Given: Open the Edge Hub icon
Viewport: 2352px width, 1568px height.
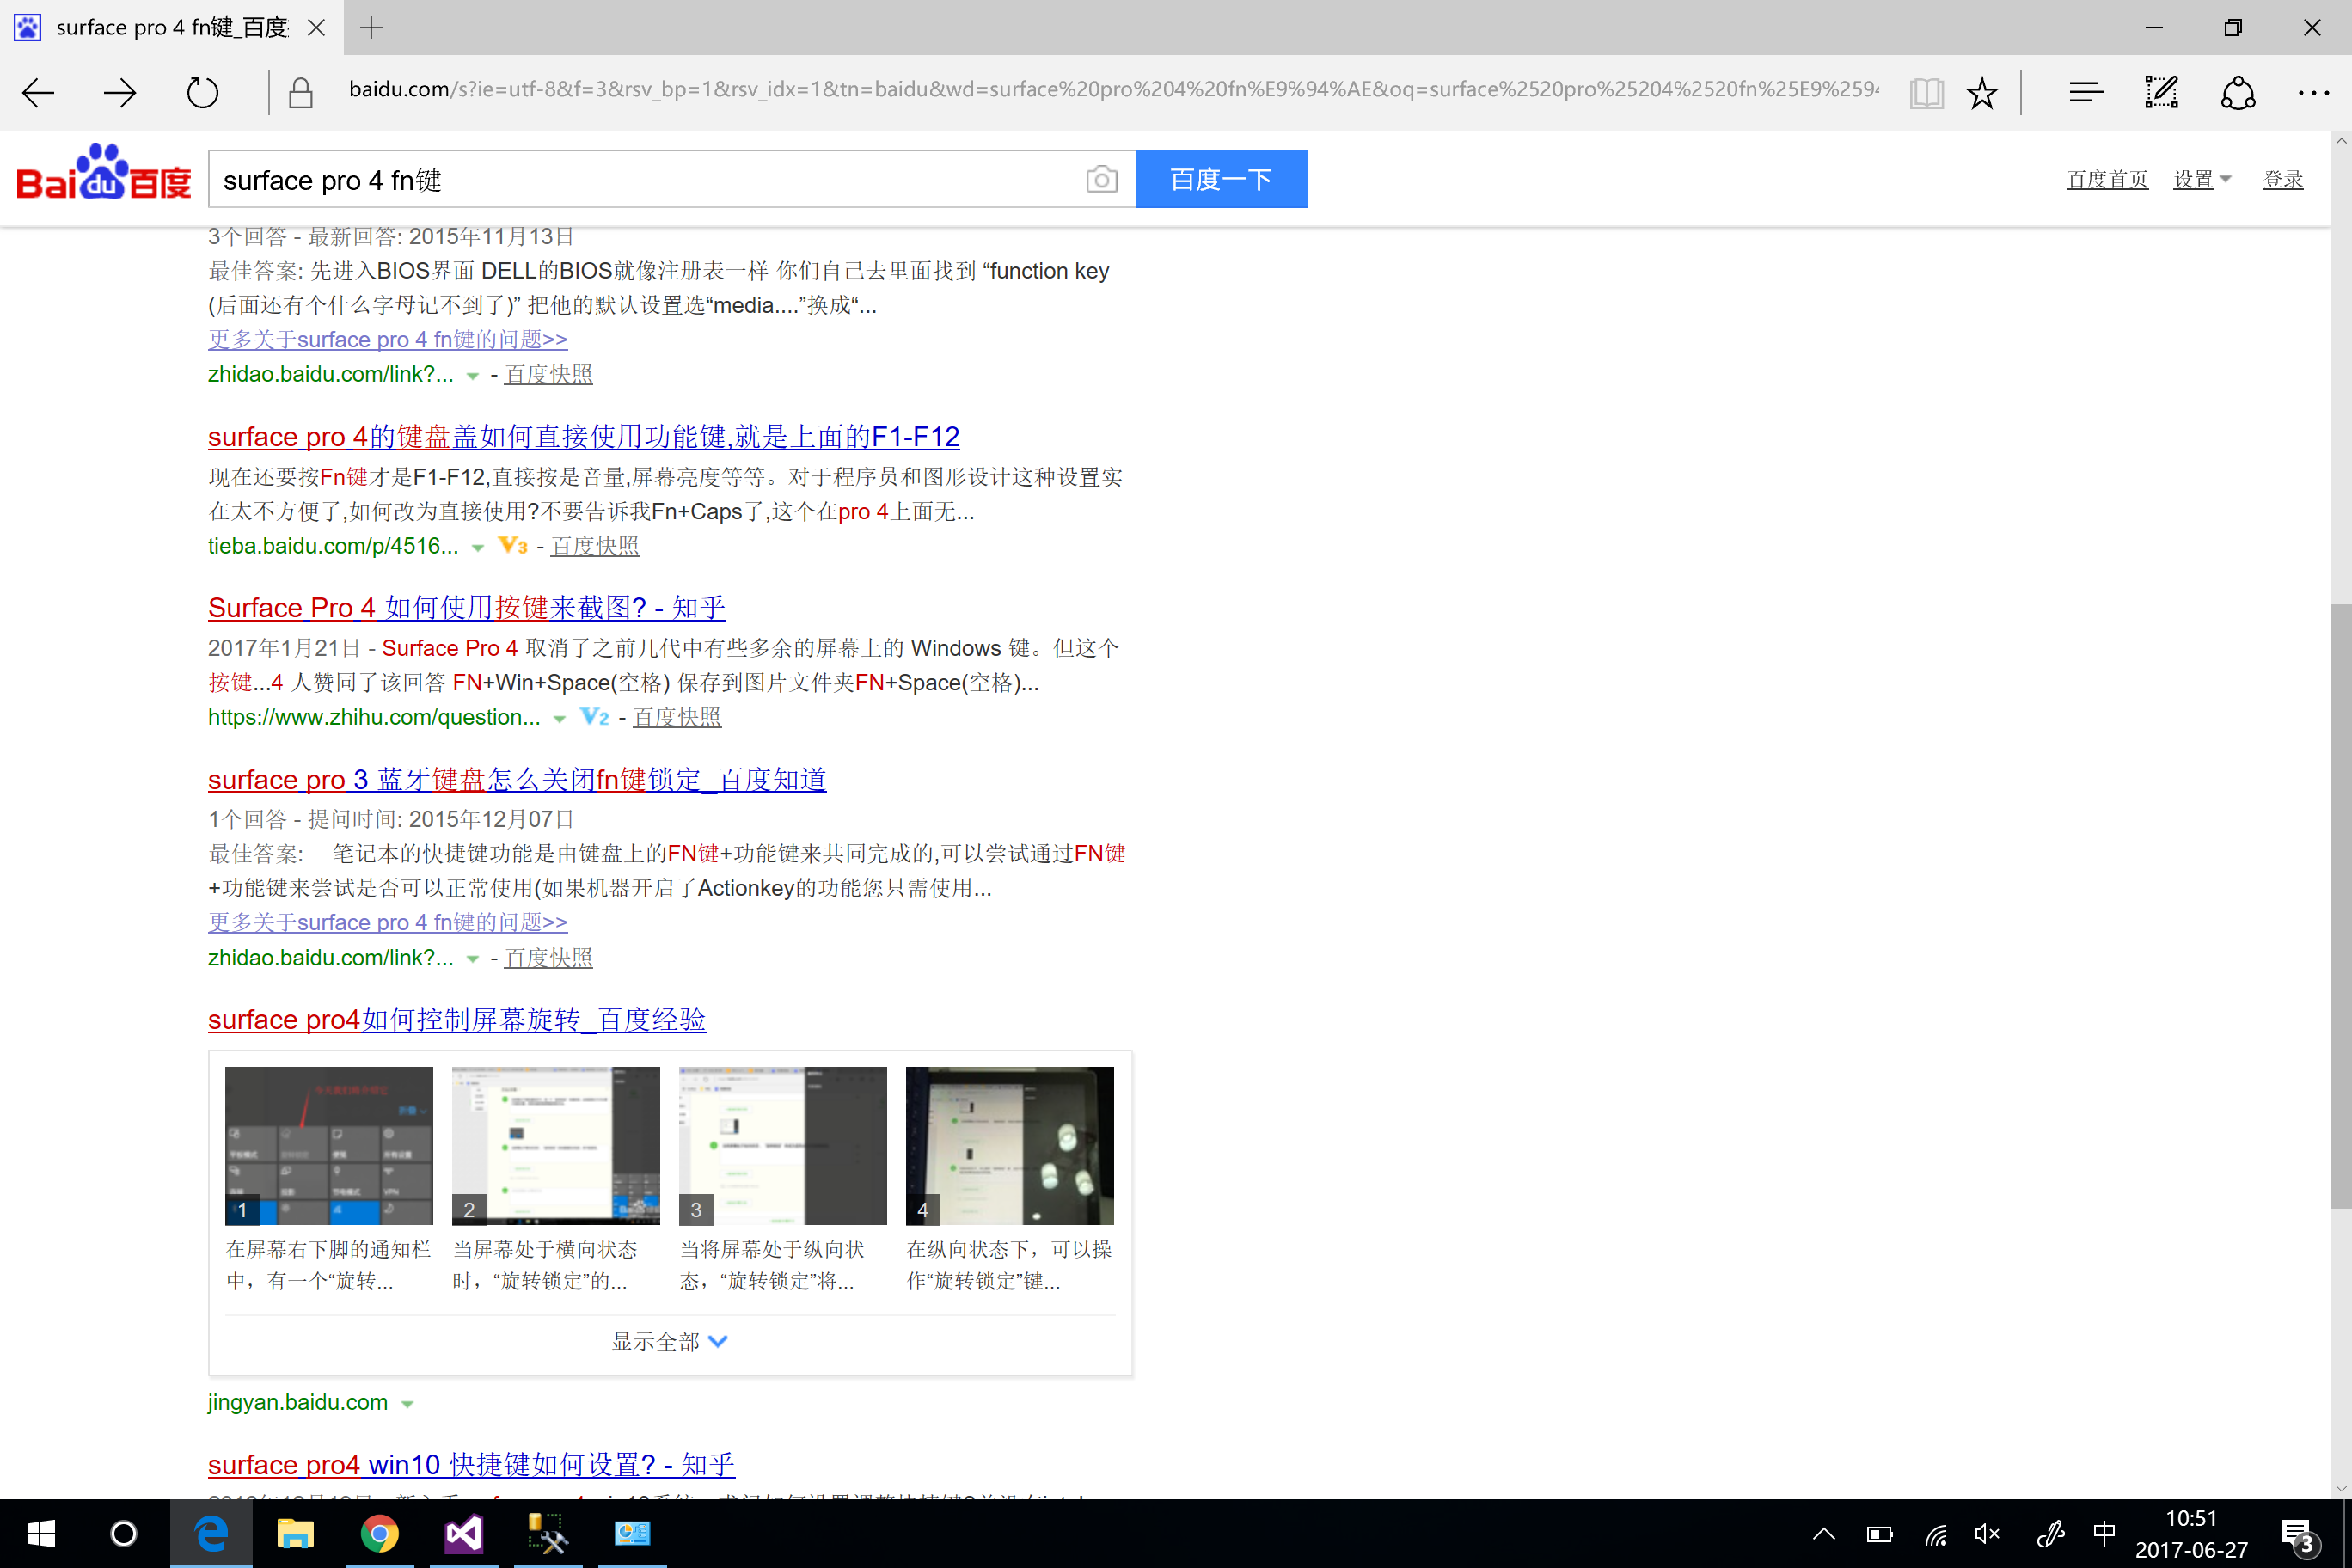Looking at the screenshot, I should click(2086, 93).
